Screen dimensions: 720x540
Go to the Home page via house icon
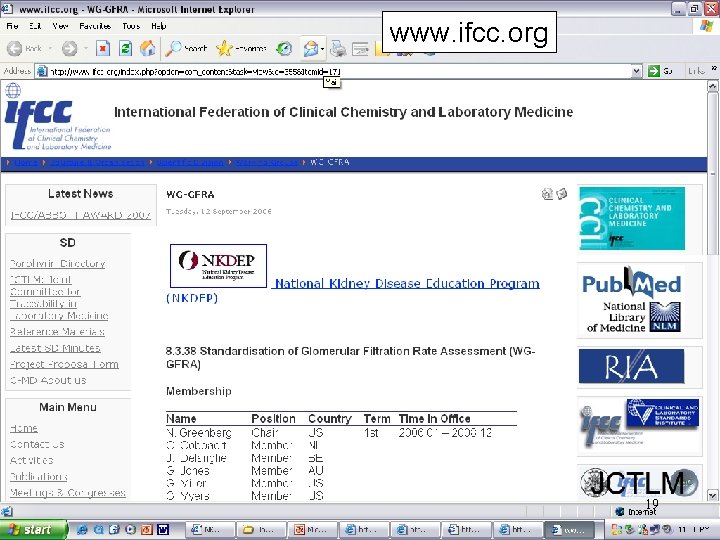[x=147, y=48]
